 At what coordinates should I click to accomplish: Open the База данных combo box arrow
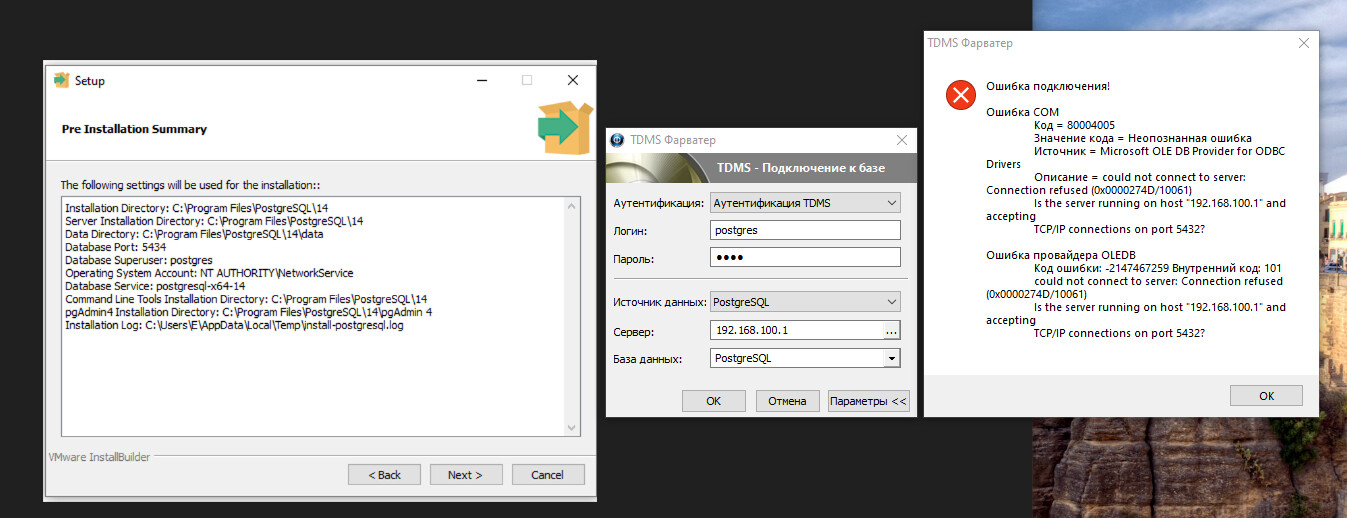click(x=891, y=358)
